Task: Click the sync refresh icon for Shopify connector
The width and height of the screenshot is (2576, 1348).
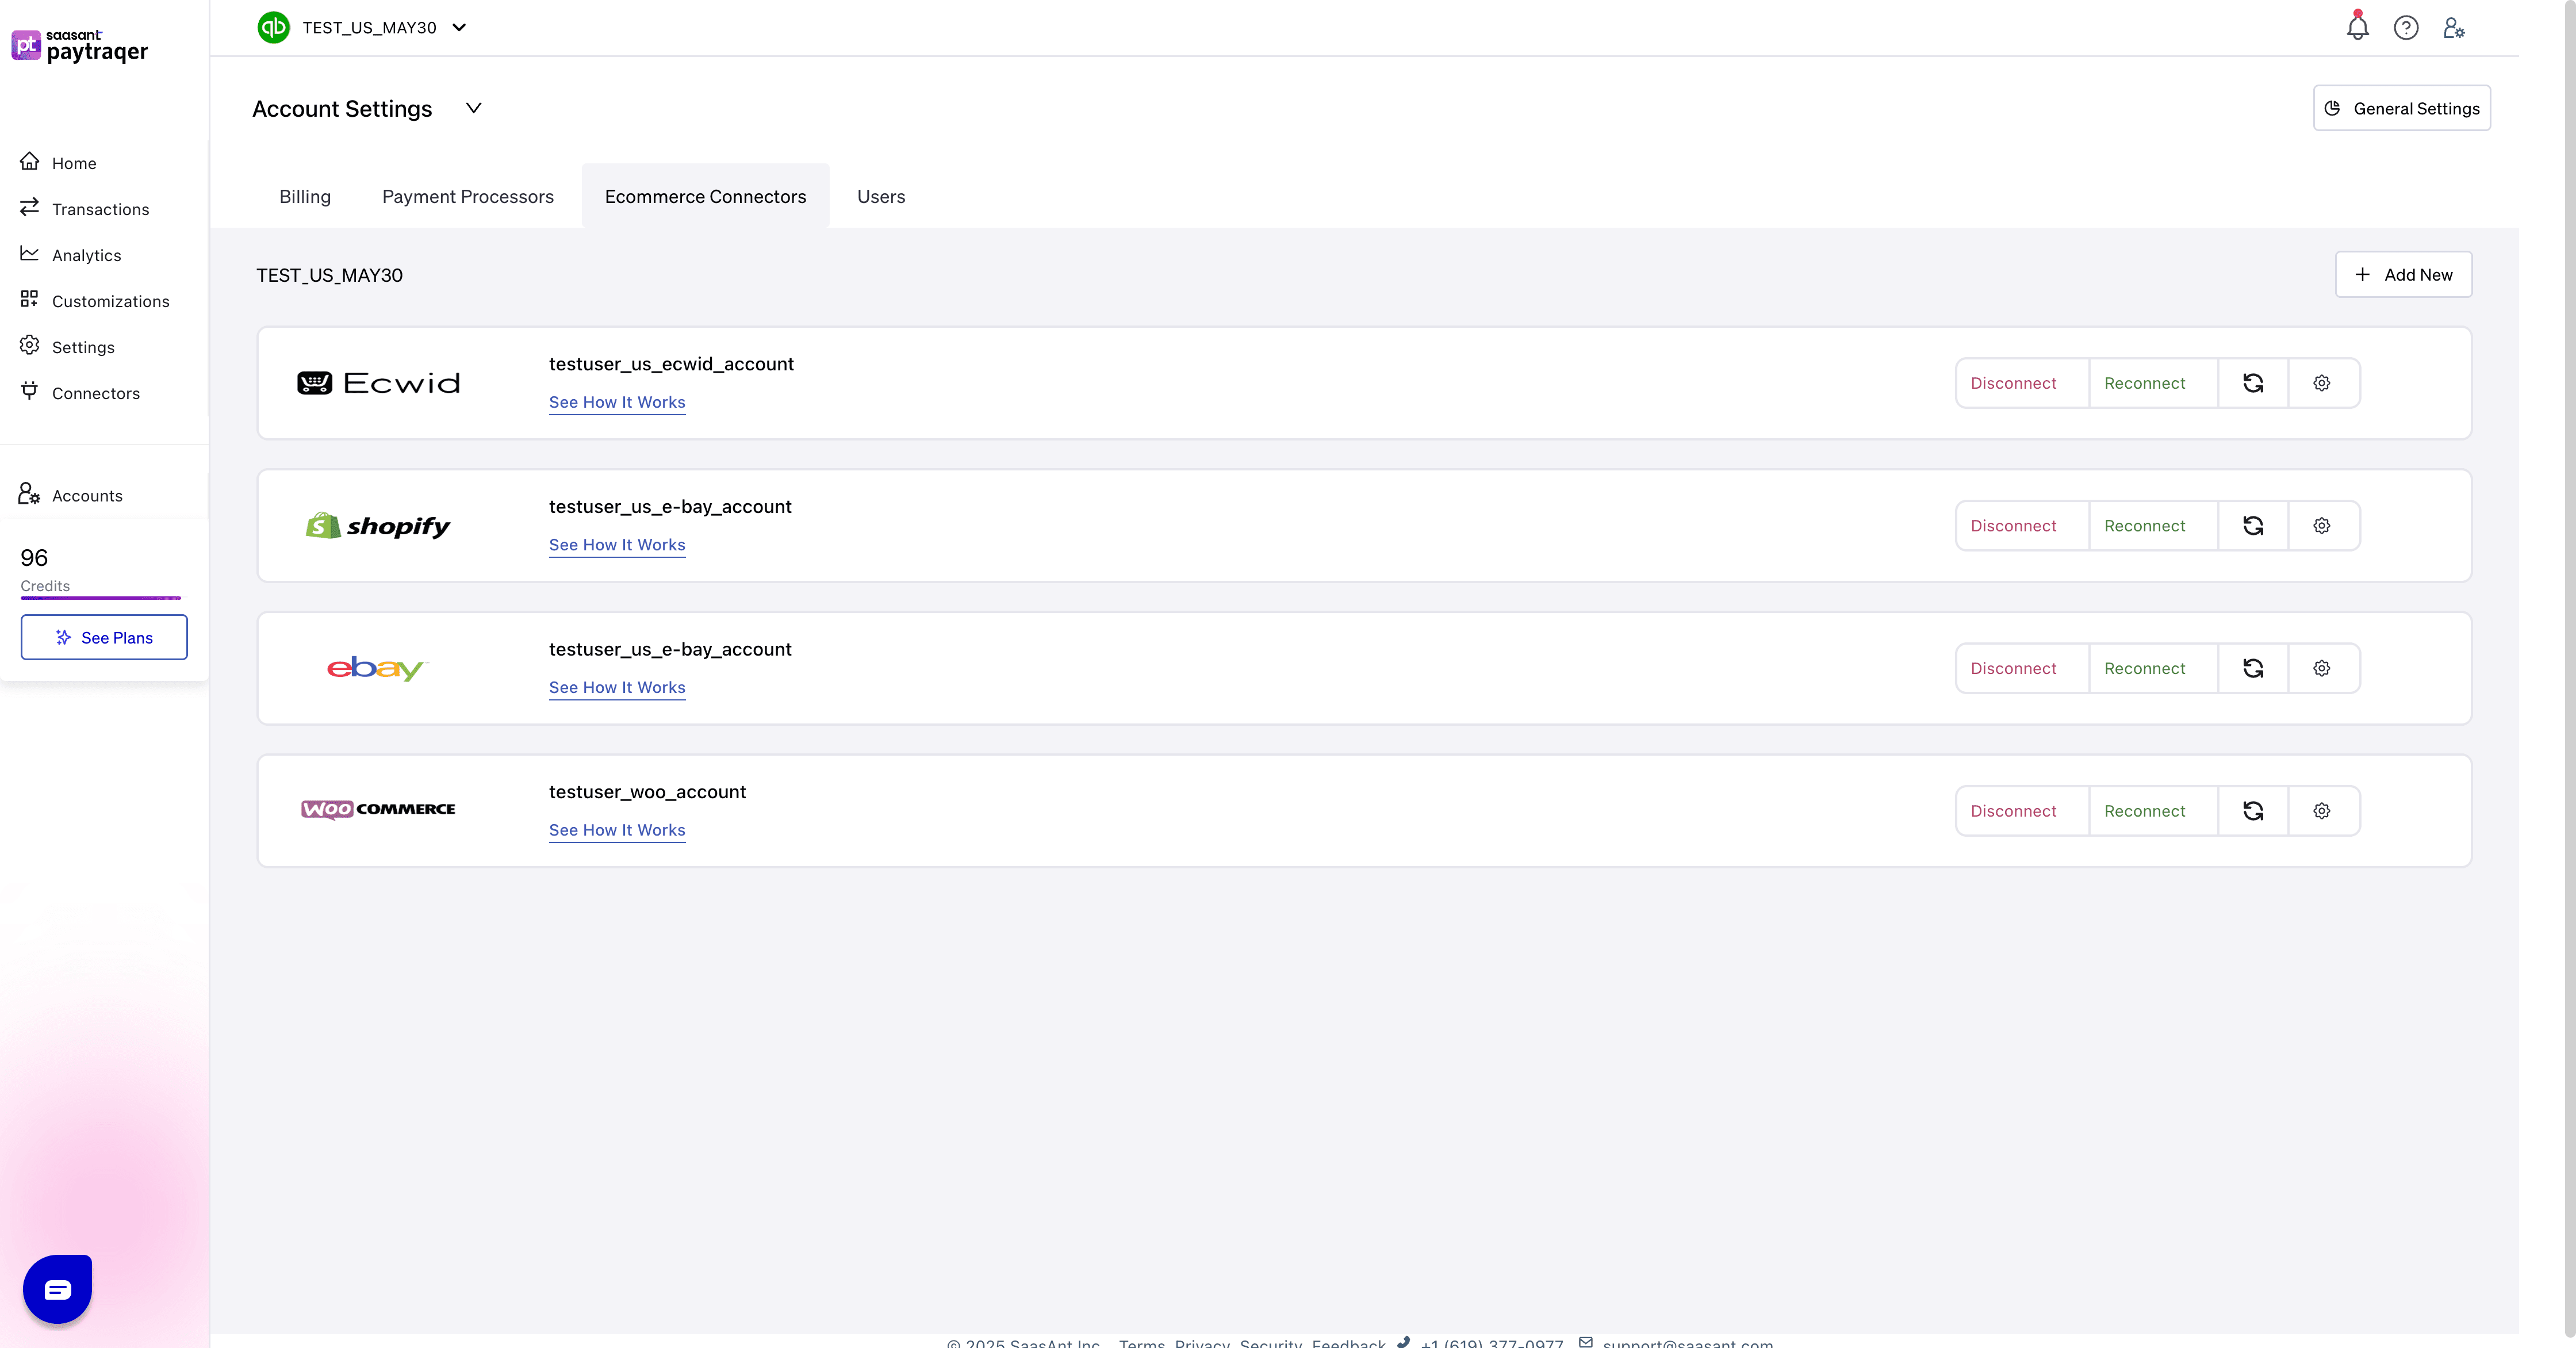Action: [2252, 525]
